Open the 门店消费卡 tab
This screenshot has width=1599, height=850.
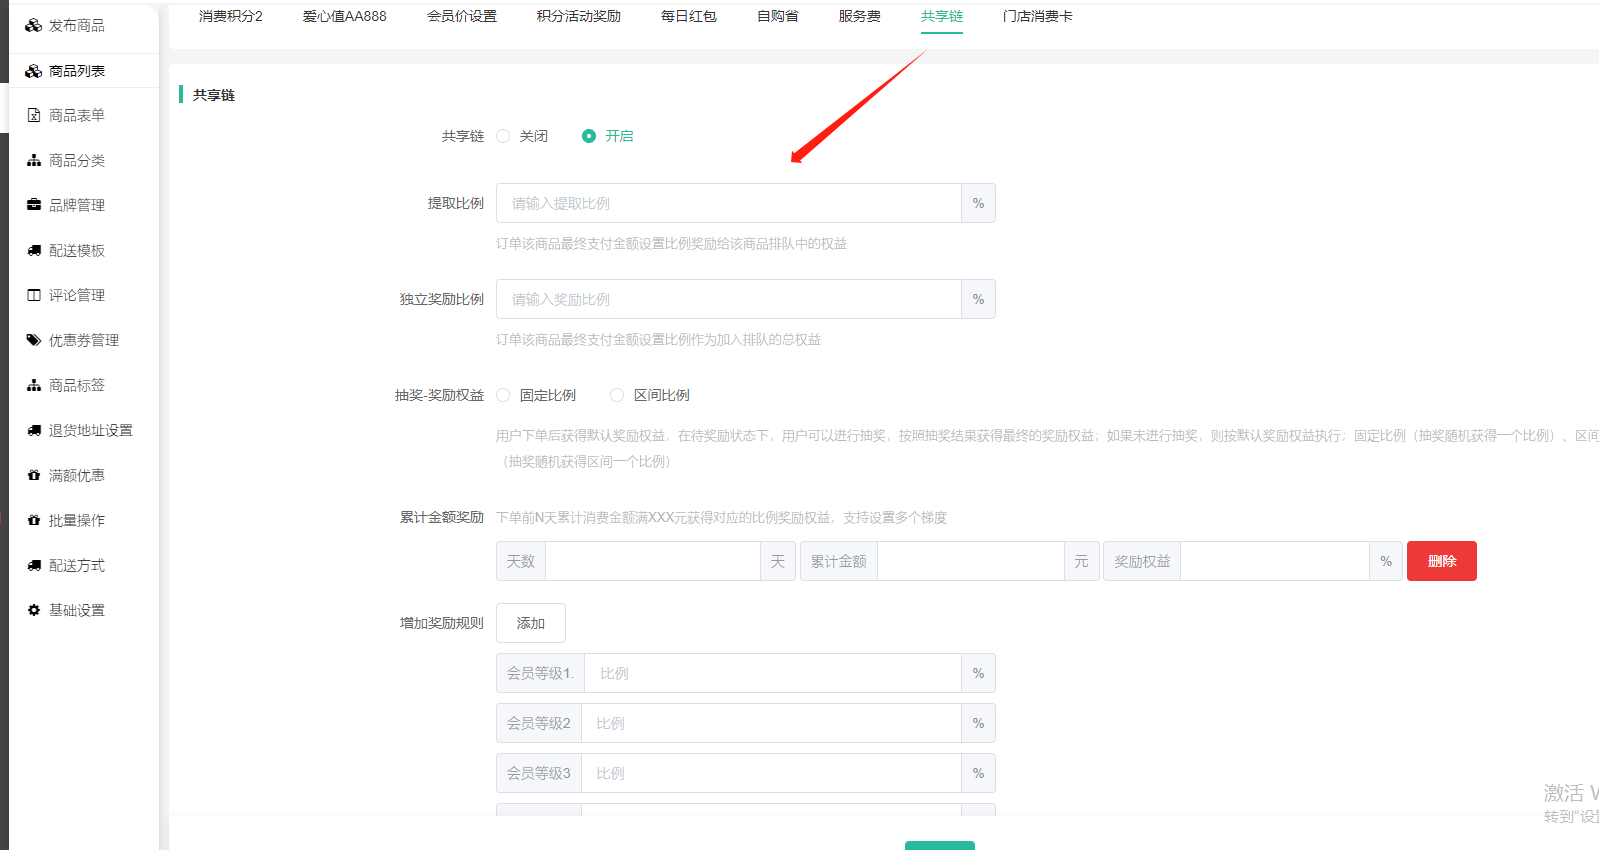click(1037, 17)
